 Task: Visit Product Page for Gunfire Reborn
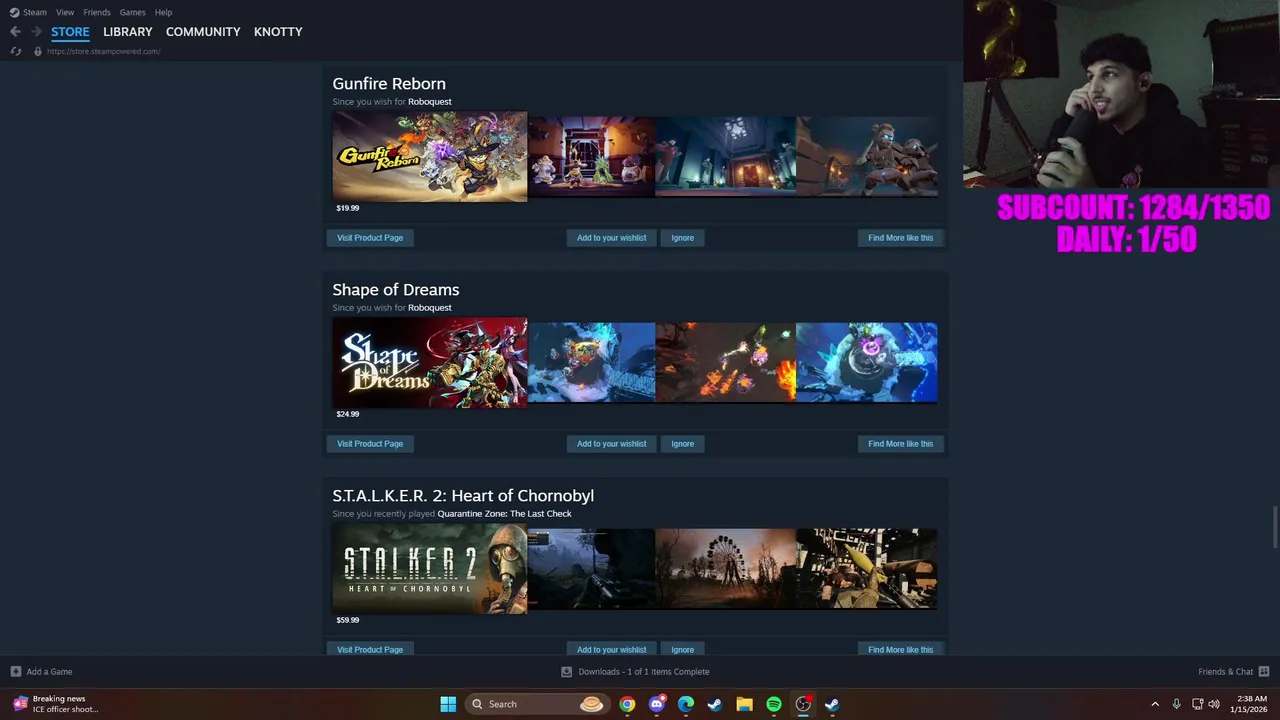370,238
